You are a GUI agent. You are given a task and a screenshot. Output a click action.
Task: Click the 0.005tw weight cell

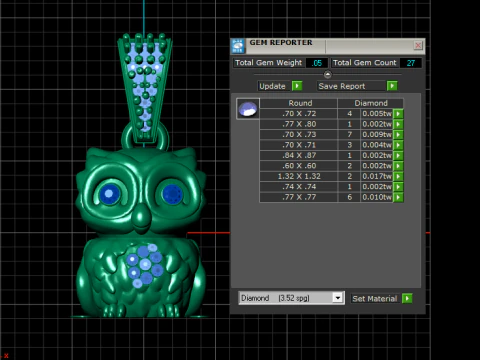(377, 114)
